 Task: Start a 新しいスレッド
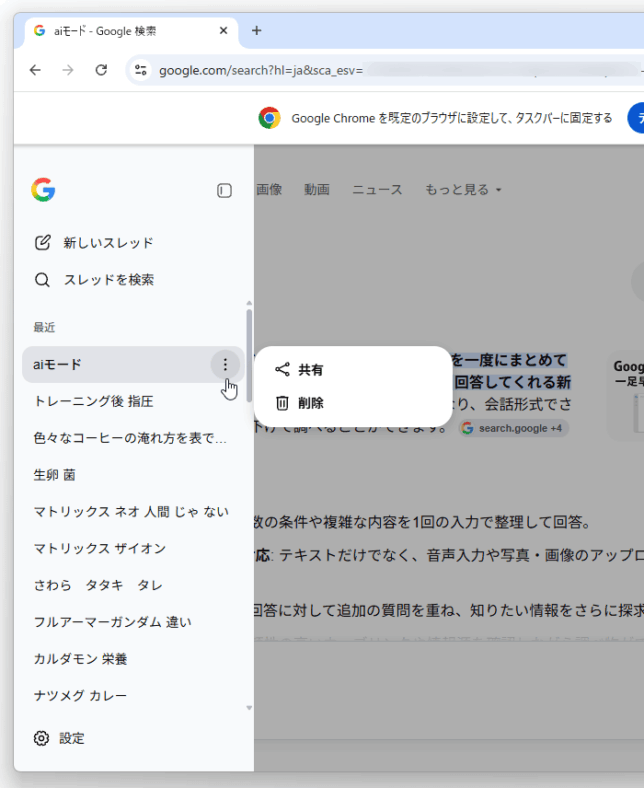[x=94, y=243]
